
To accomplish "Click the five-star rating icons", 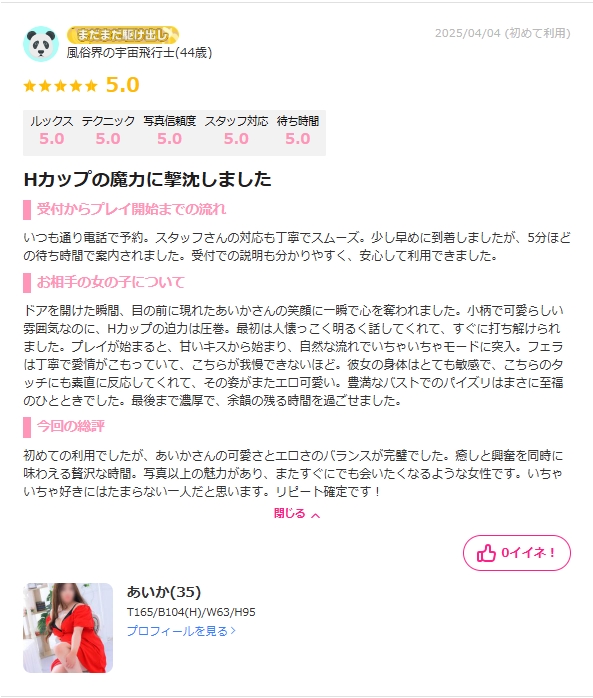I will [60, 85].
